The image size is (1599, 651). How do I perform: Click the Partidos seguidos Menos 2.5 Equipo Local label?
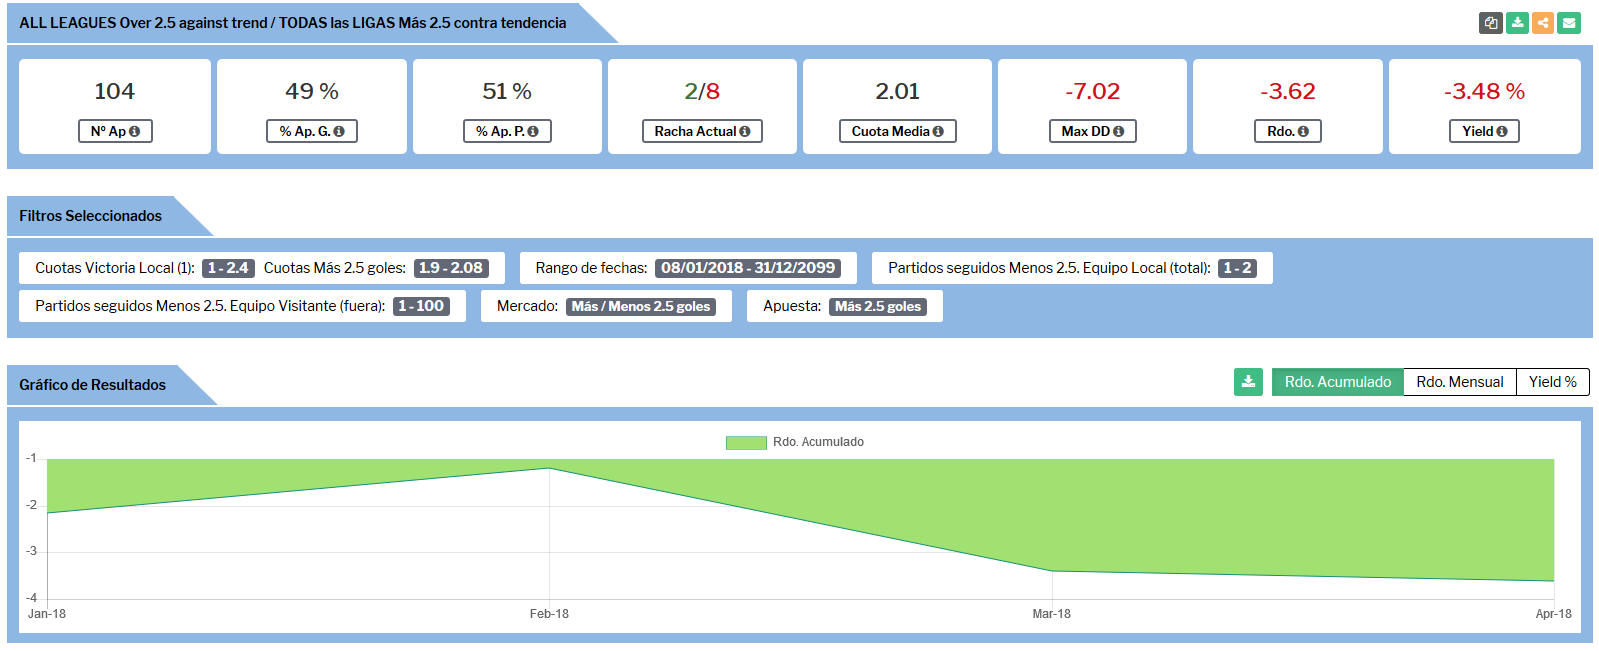tap(1049, 268)
